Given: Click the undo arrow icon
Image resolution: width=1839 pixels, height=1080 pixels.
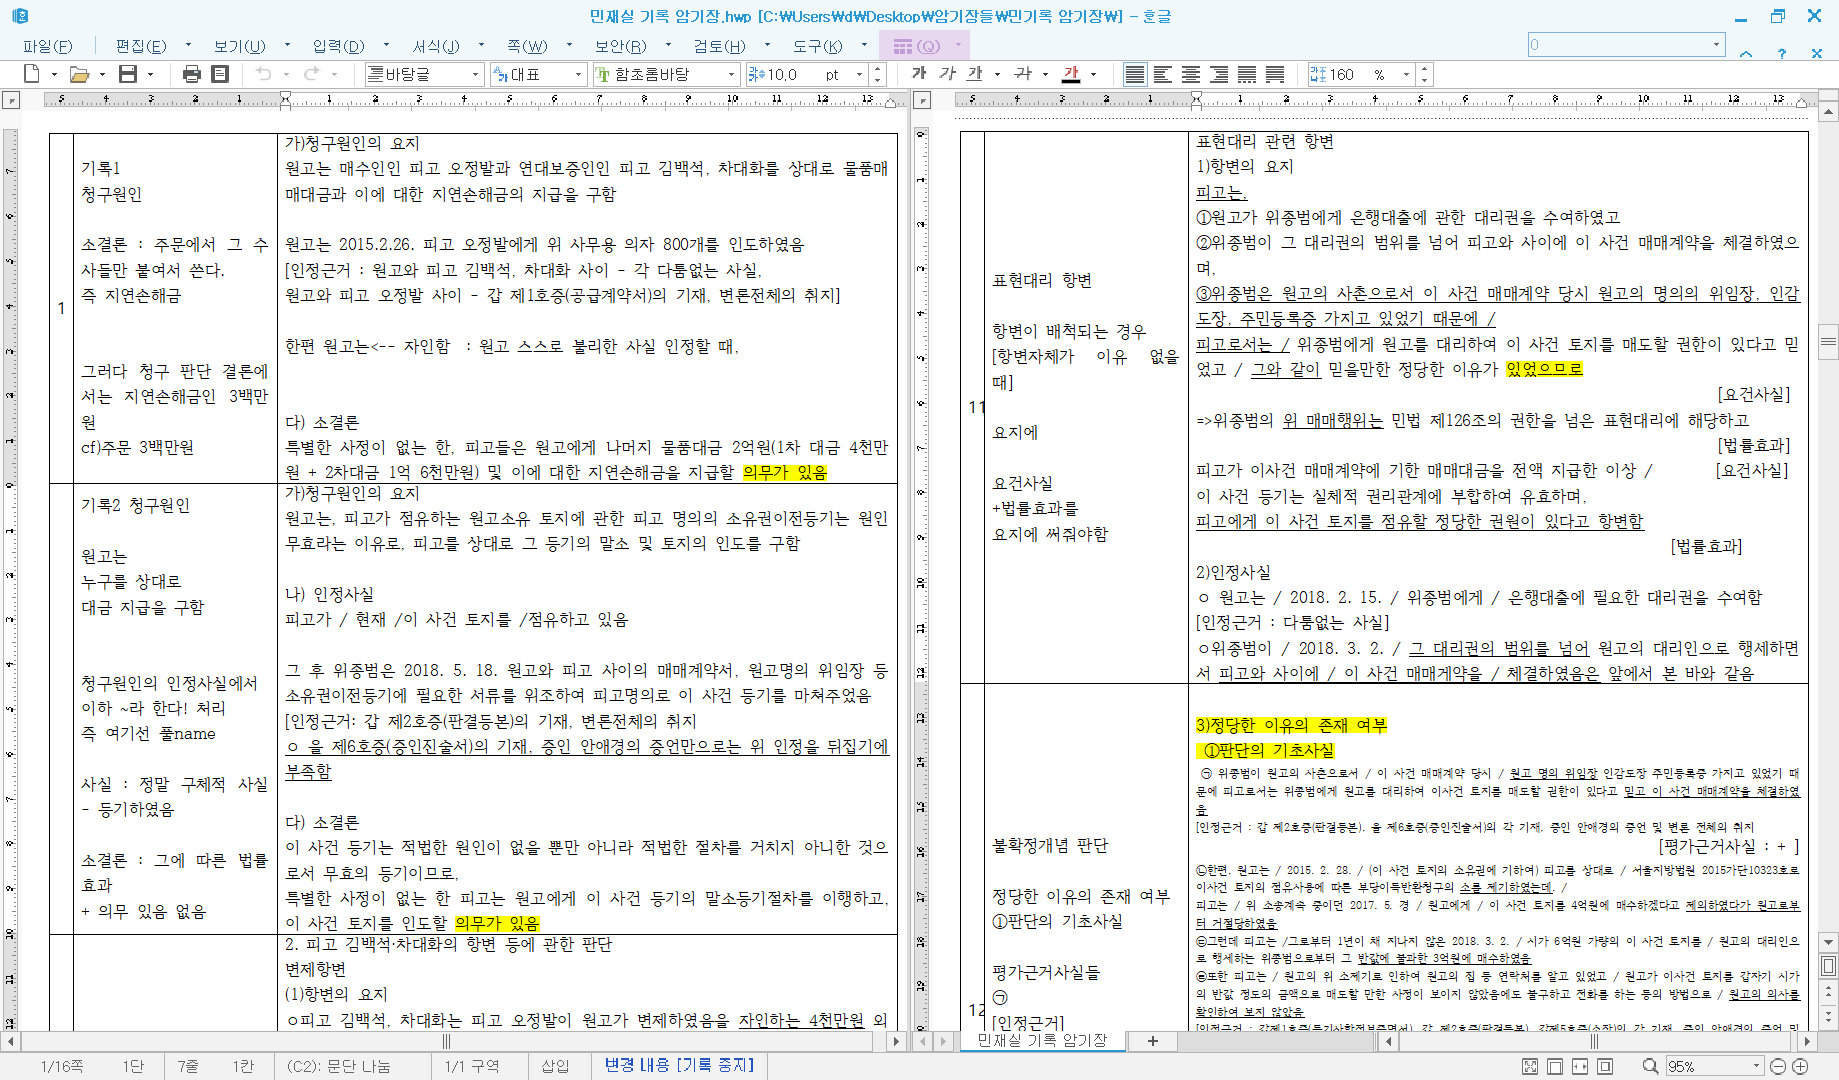Looking at the screenshot, I should 263,74.
